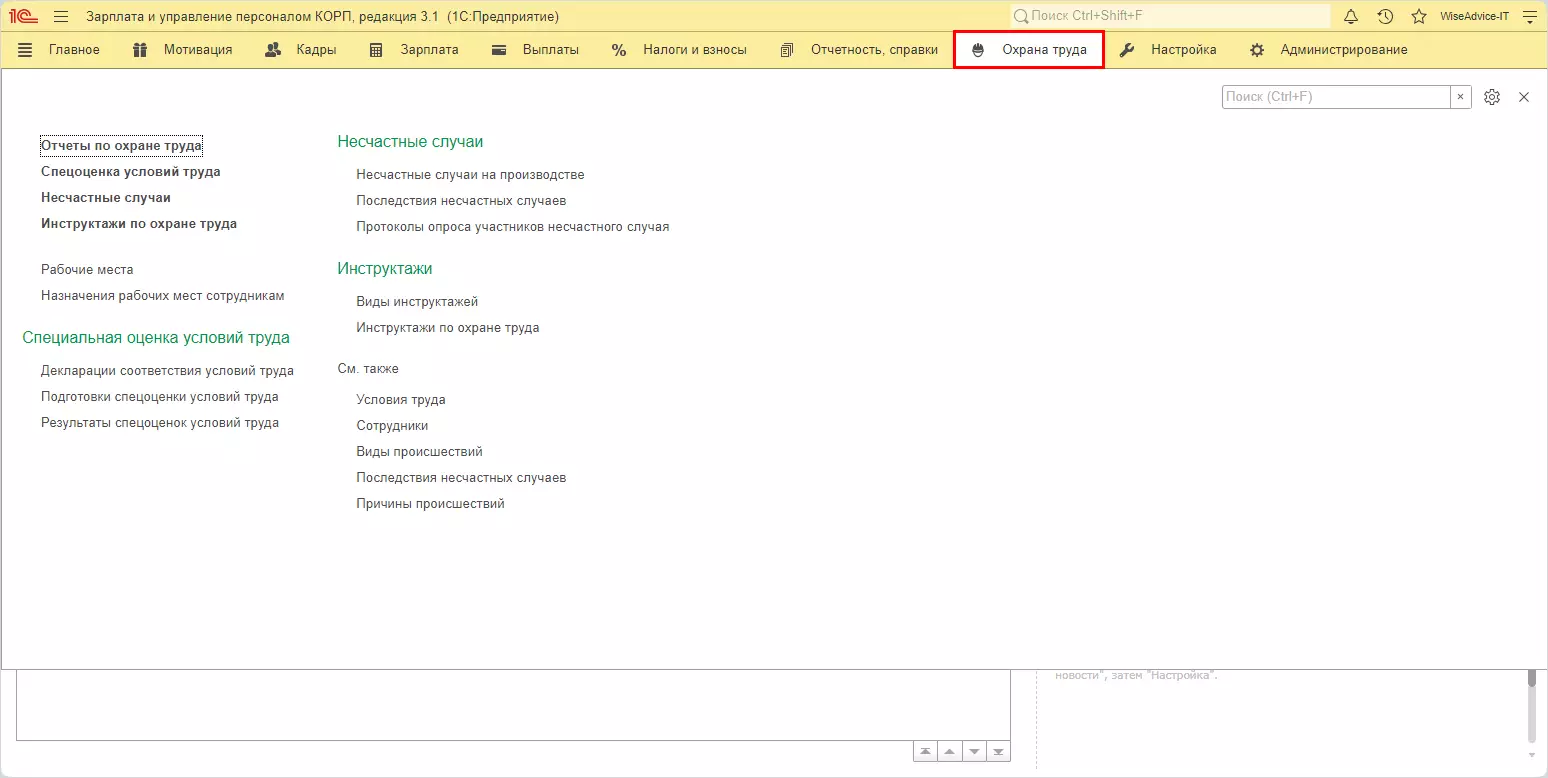Click the 1C logo icon
This screenshot has height=778, width=1548.
tap(23, 16)
